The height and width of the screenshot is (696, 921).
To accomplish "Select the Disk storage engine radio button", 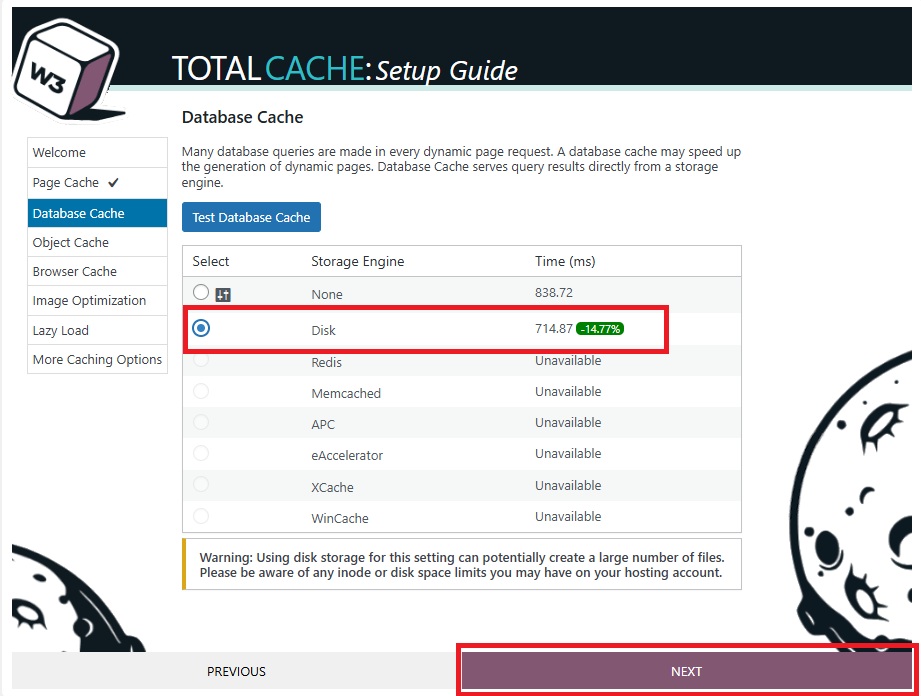I will click(x=201, y=328).
